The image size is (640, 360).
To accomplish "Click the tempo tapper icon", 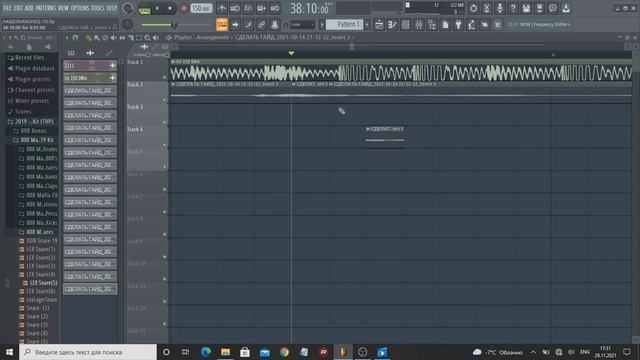I will (471, 24).
